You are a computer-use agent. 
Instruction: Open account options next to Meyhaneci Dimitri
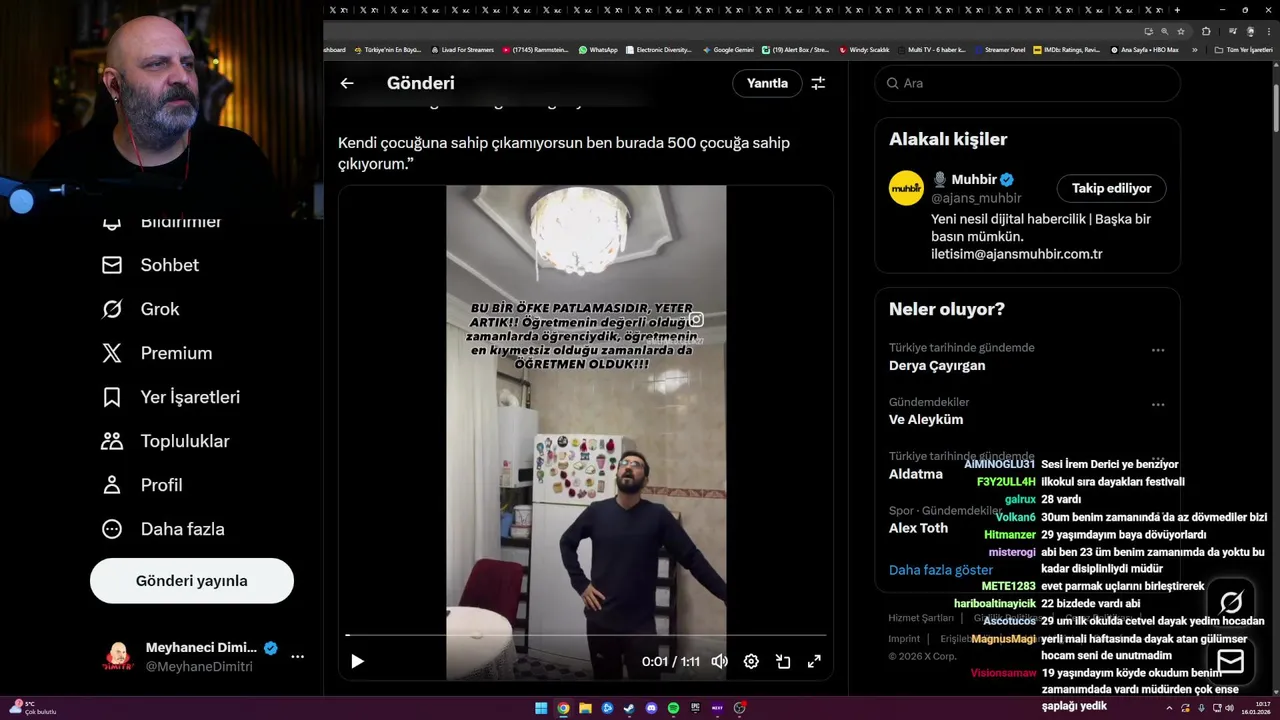click(297, 657)
